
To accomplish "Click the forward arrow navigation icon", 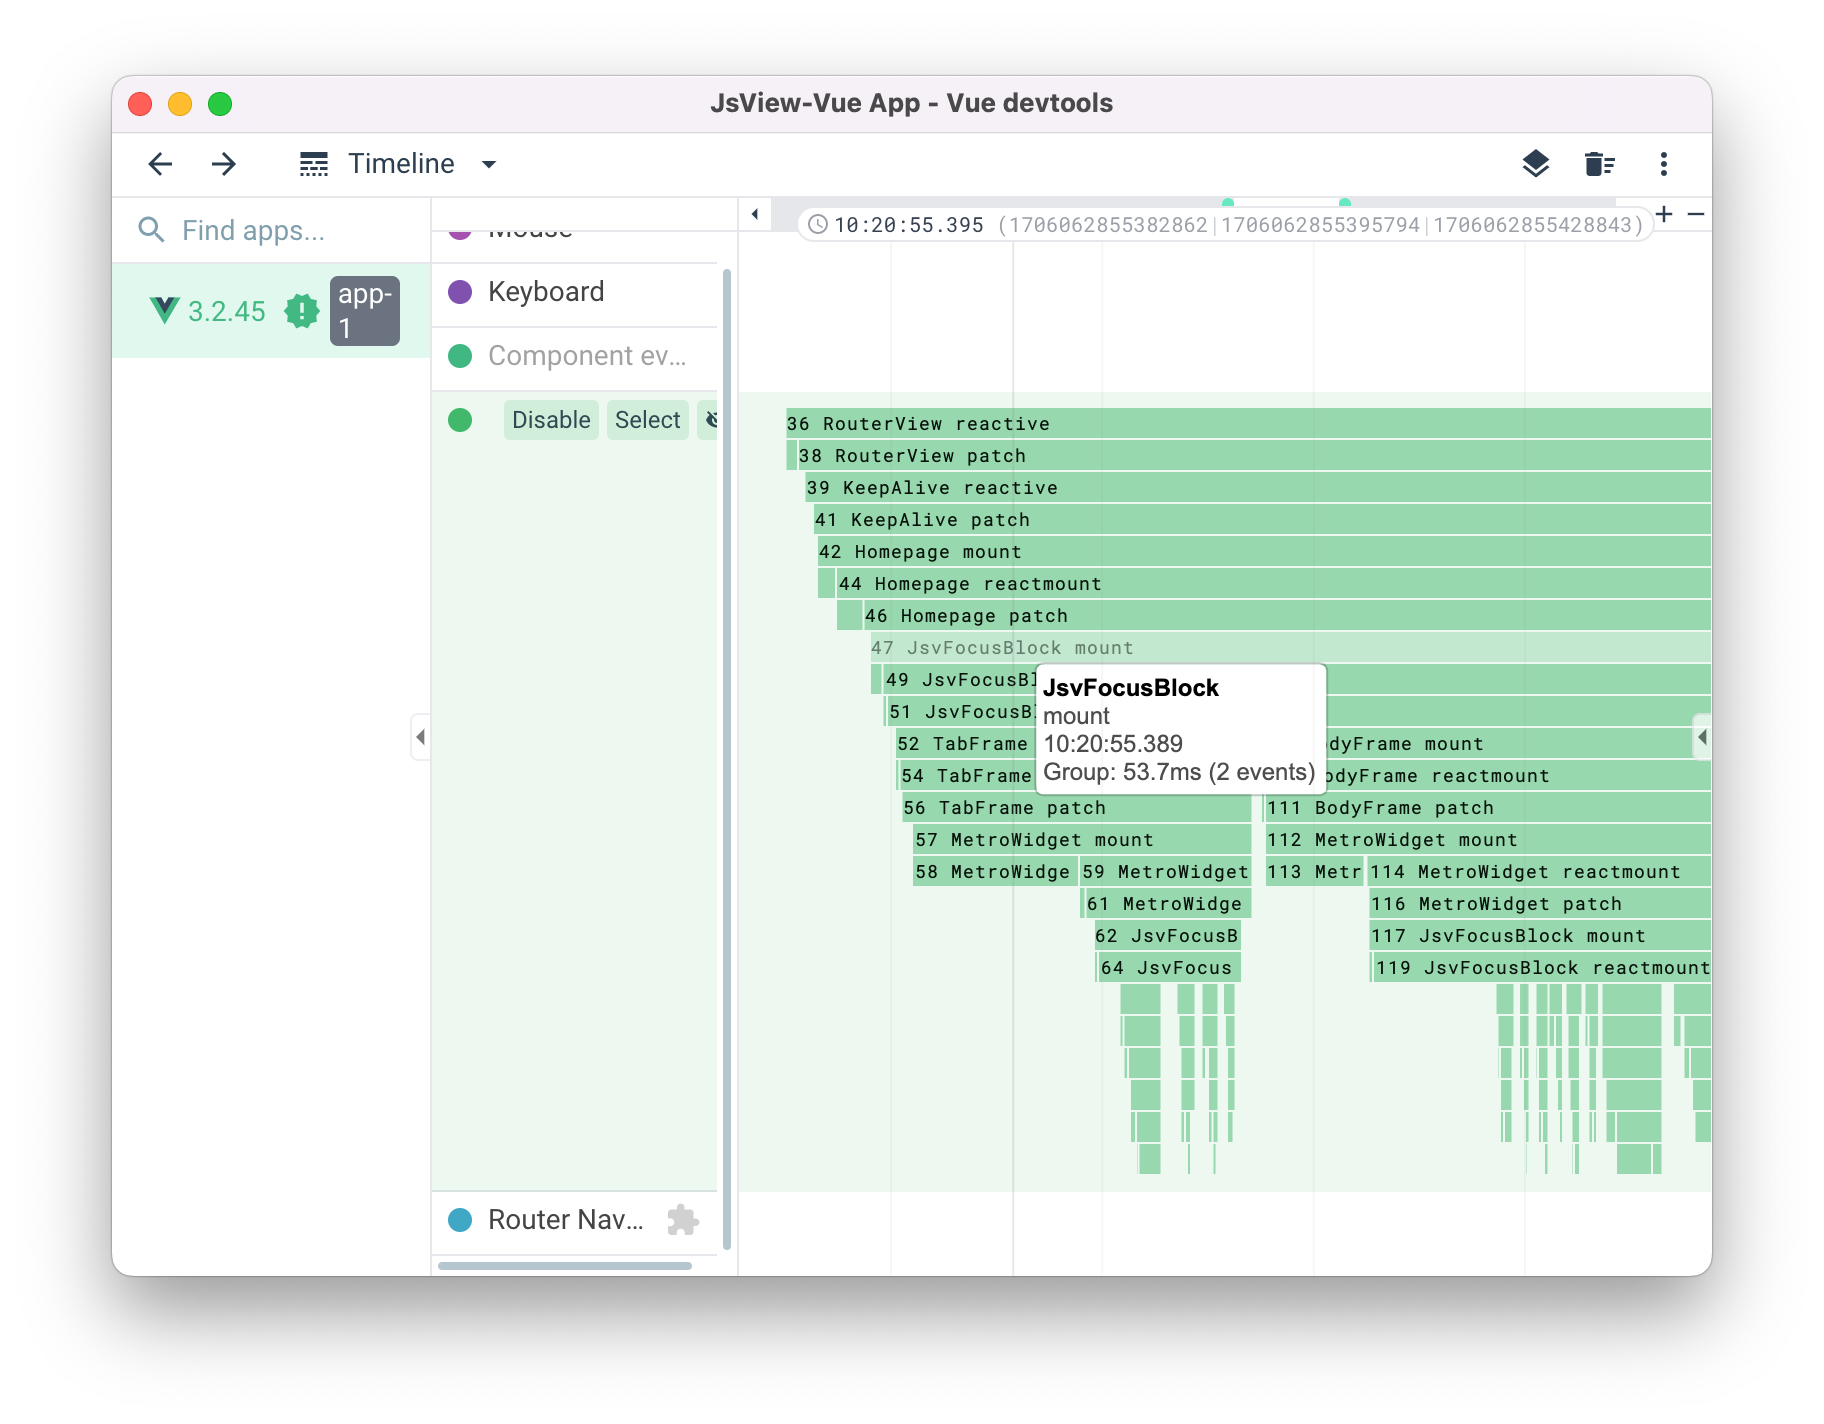I will coord(224,164).
